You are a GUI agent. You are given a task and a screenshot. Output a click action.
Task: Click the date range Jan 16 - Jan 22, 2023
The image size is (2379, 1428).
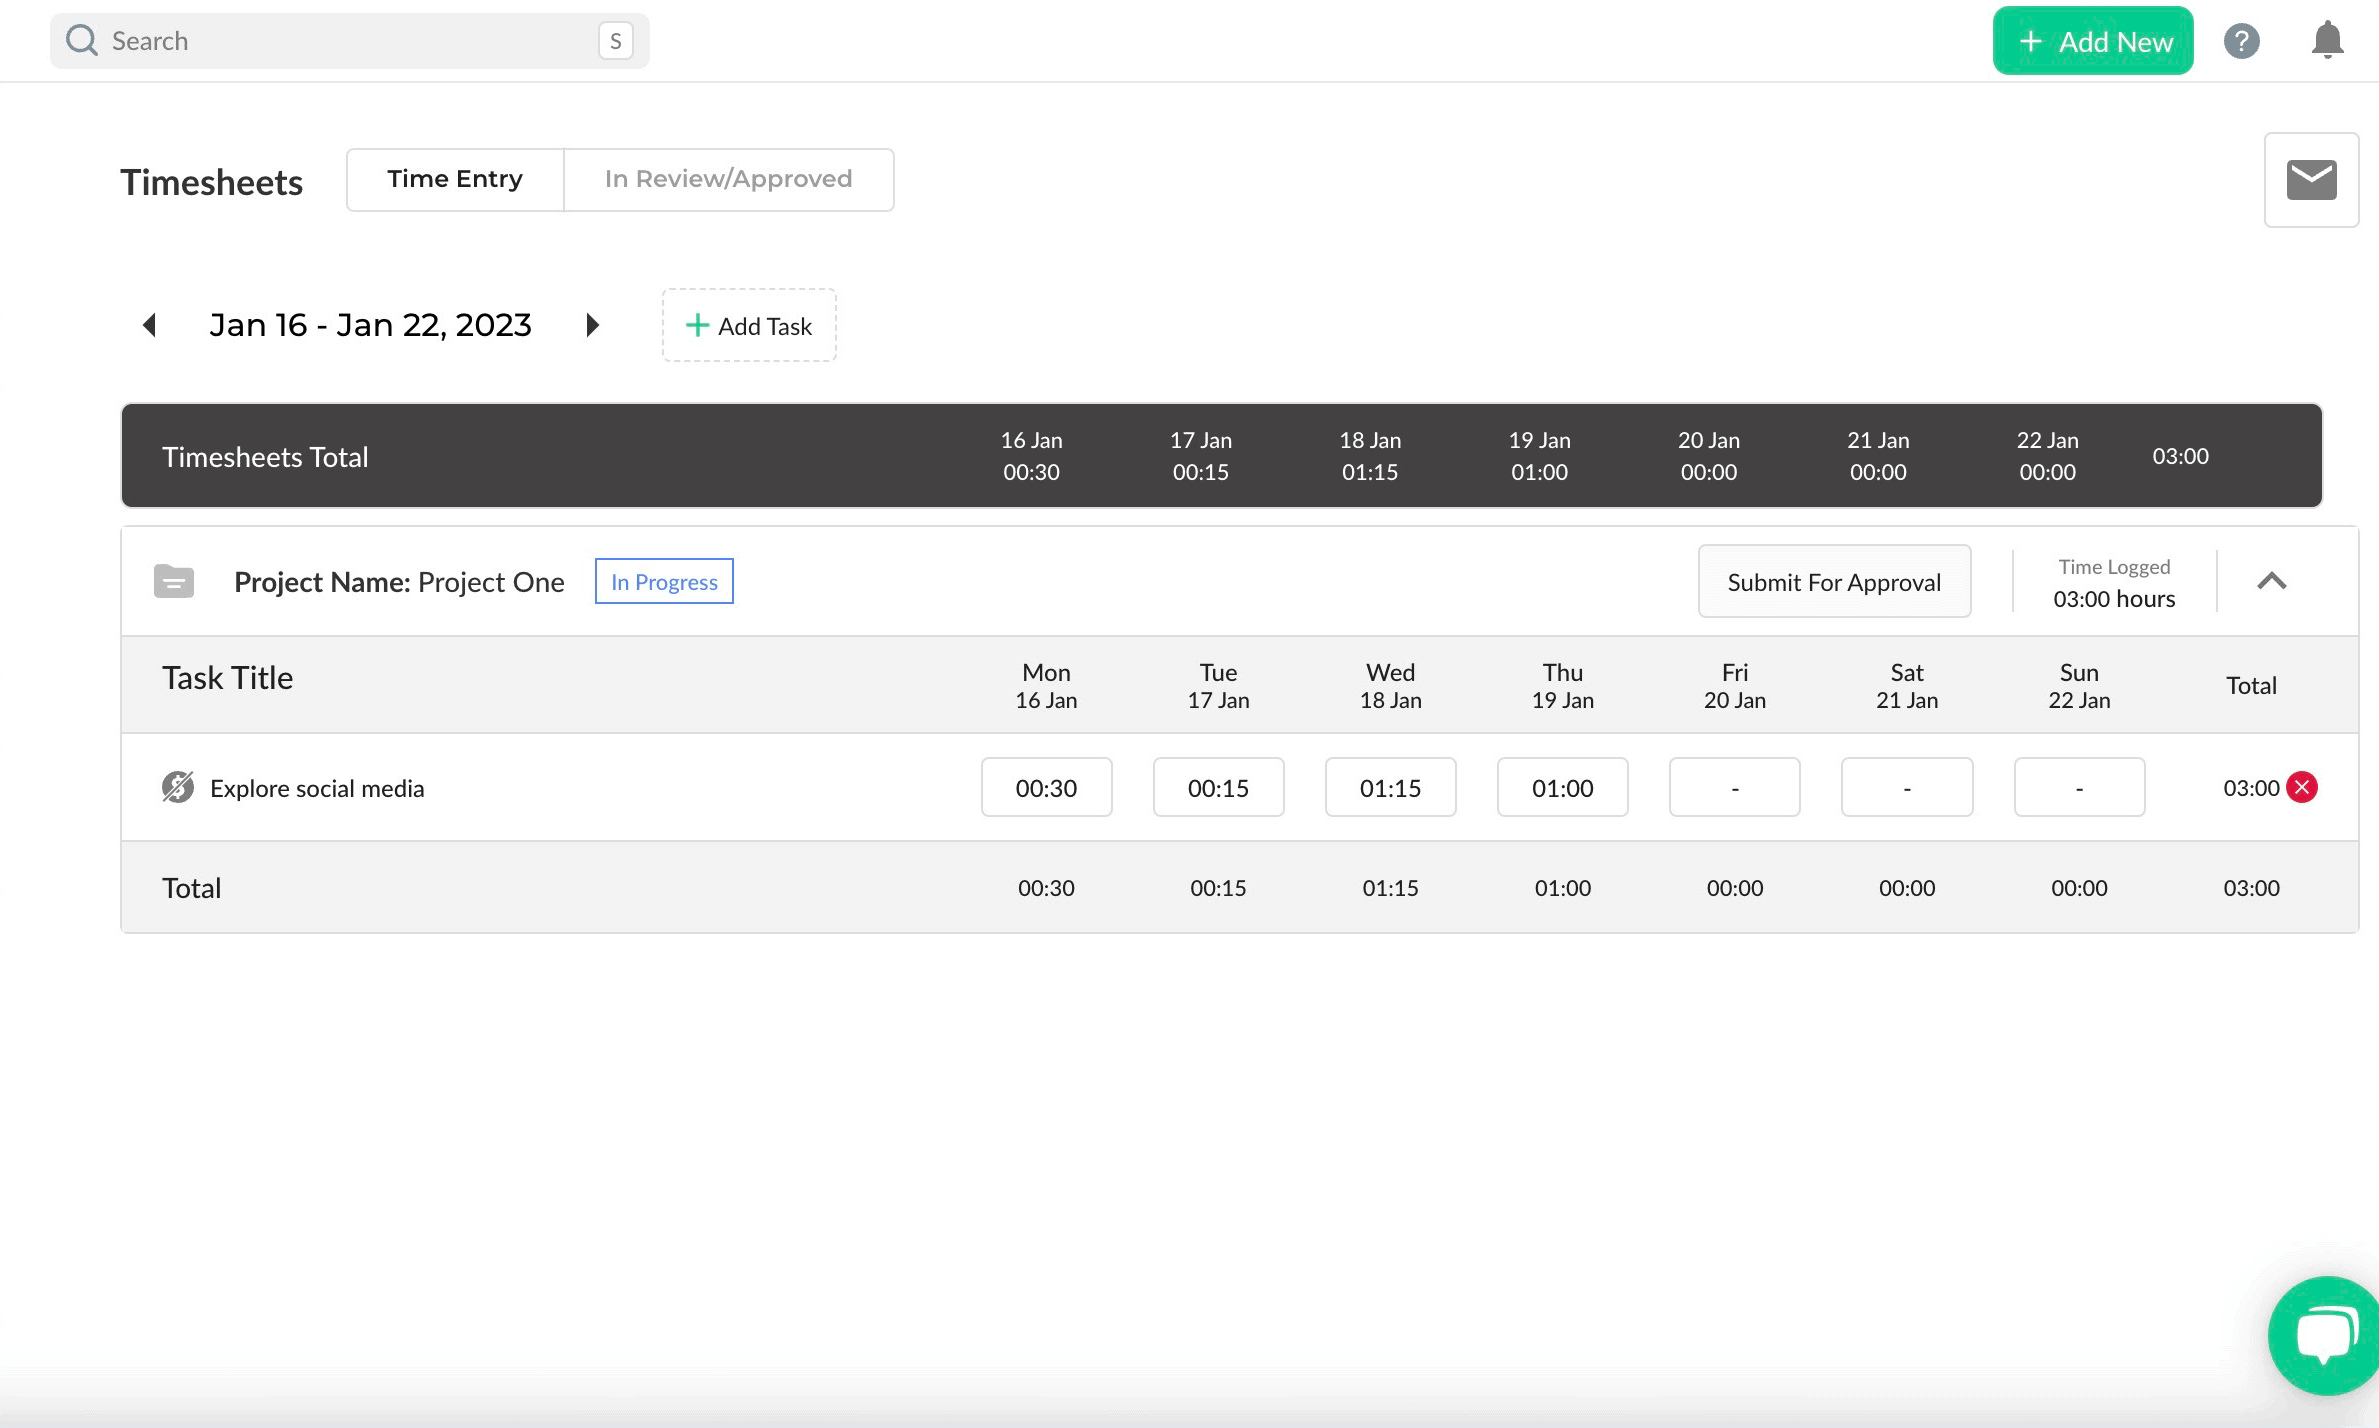[370, 325]
